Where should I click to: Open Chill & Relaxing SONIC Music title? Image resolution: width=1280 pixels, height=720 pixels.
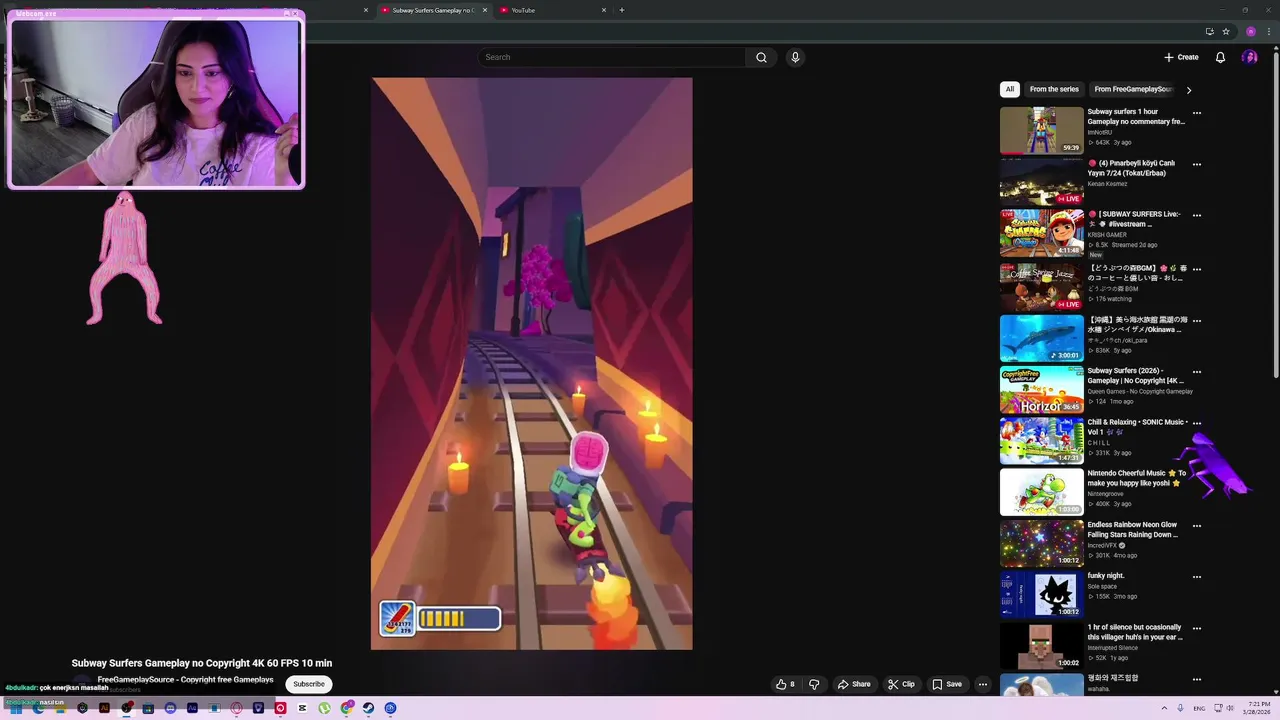1137,427
